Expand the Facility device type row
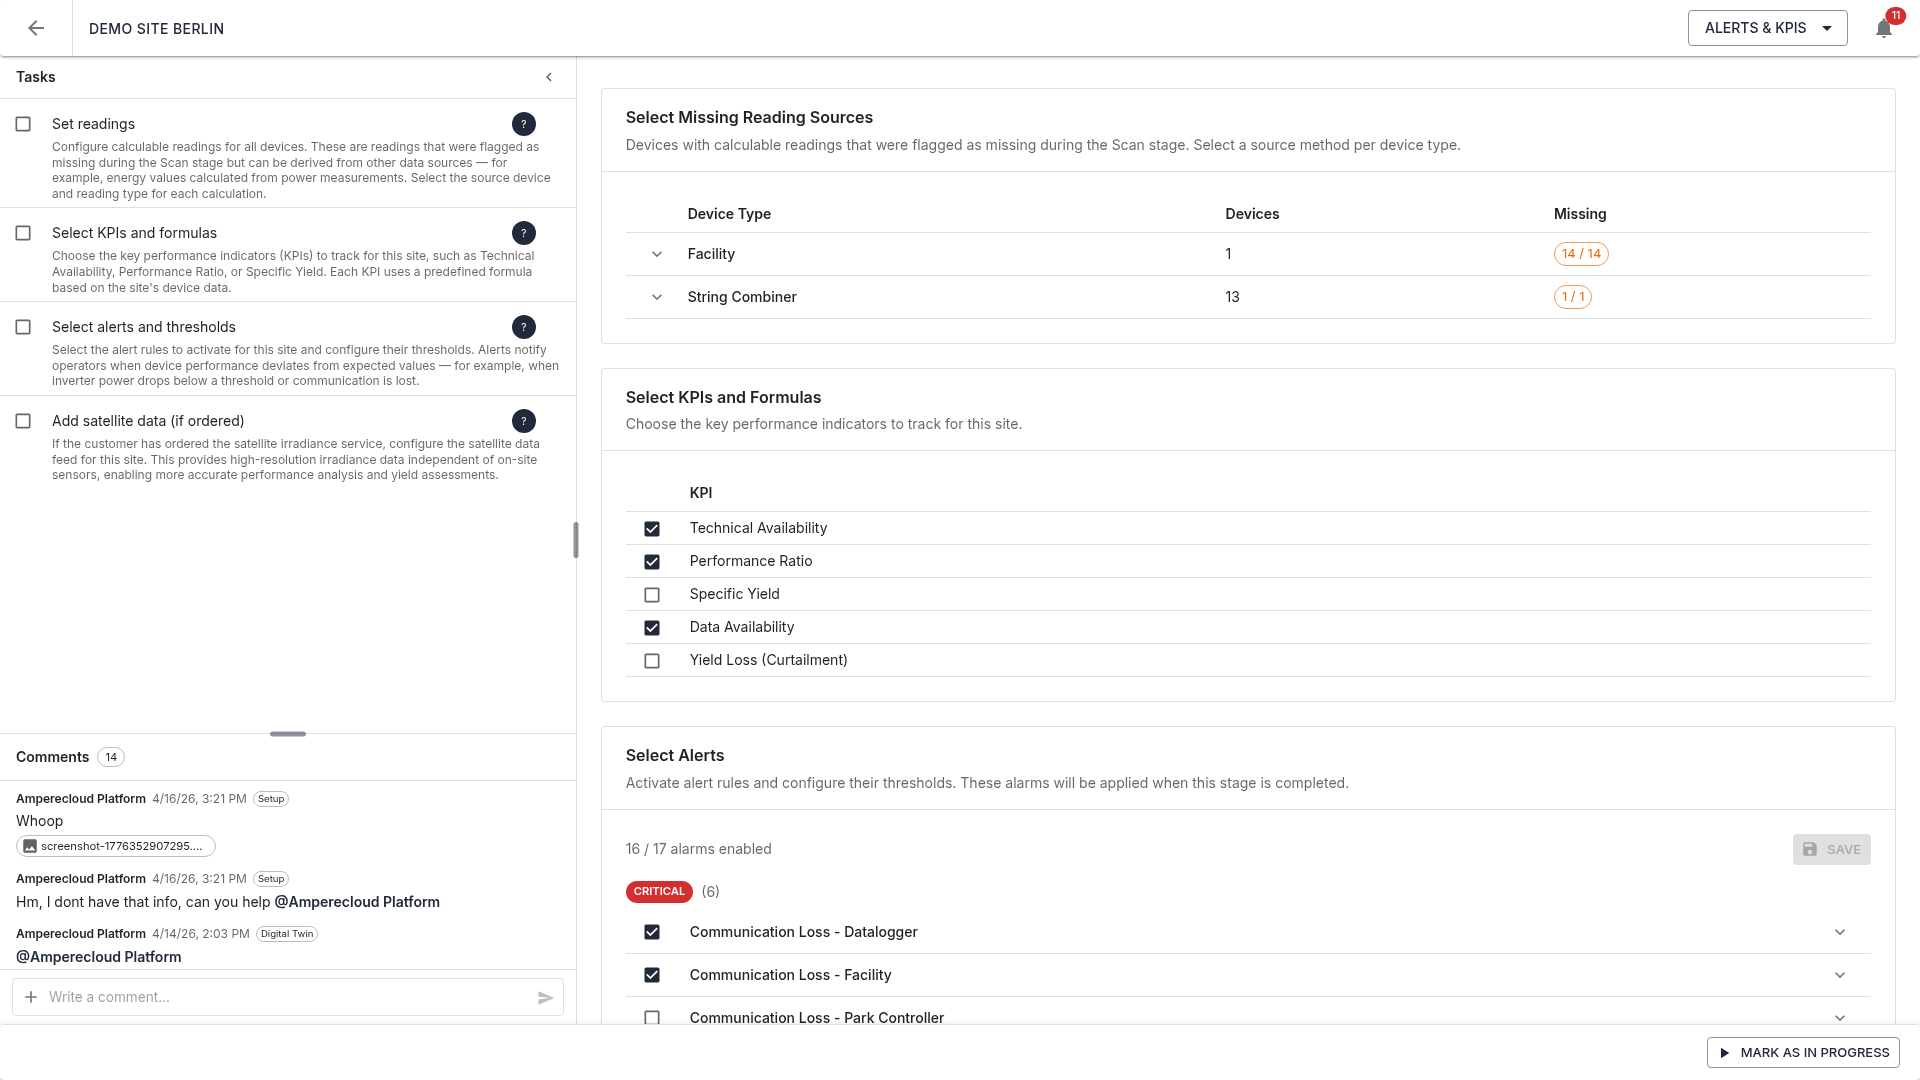 (657, 254)
